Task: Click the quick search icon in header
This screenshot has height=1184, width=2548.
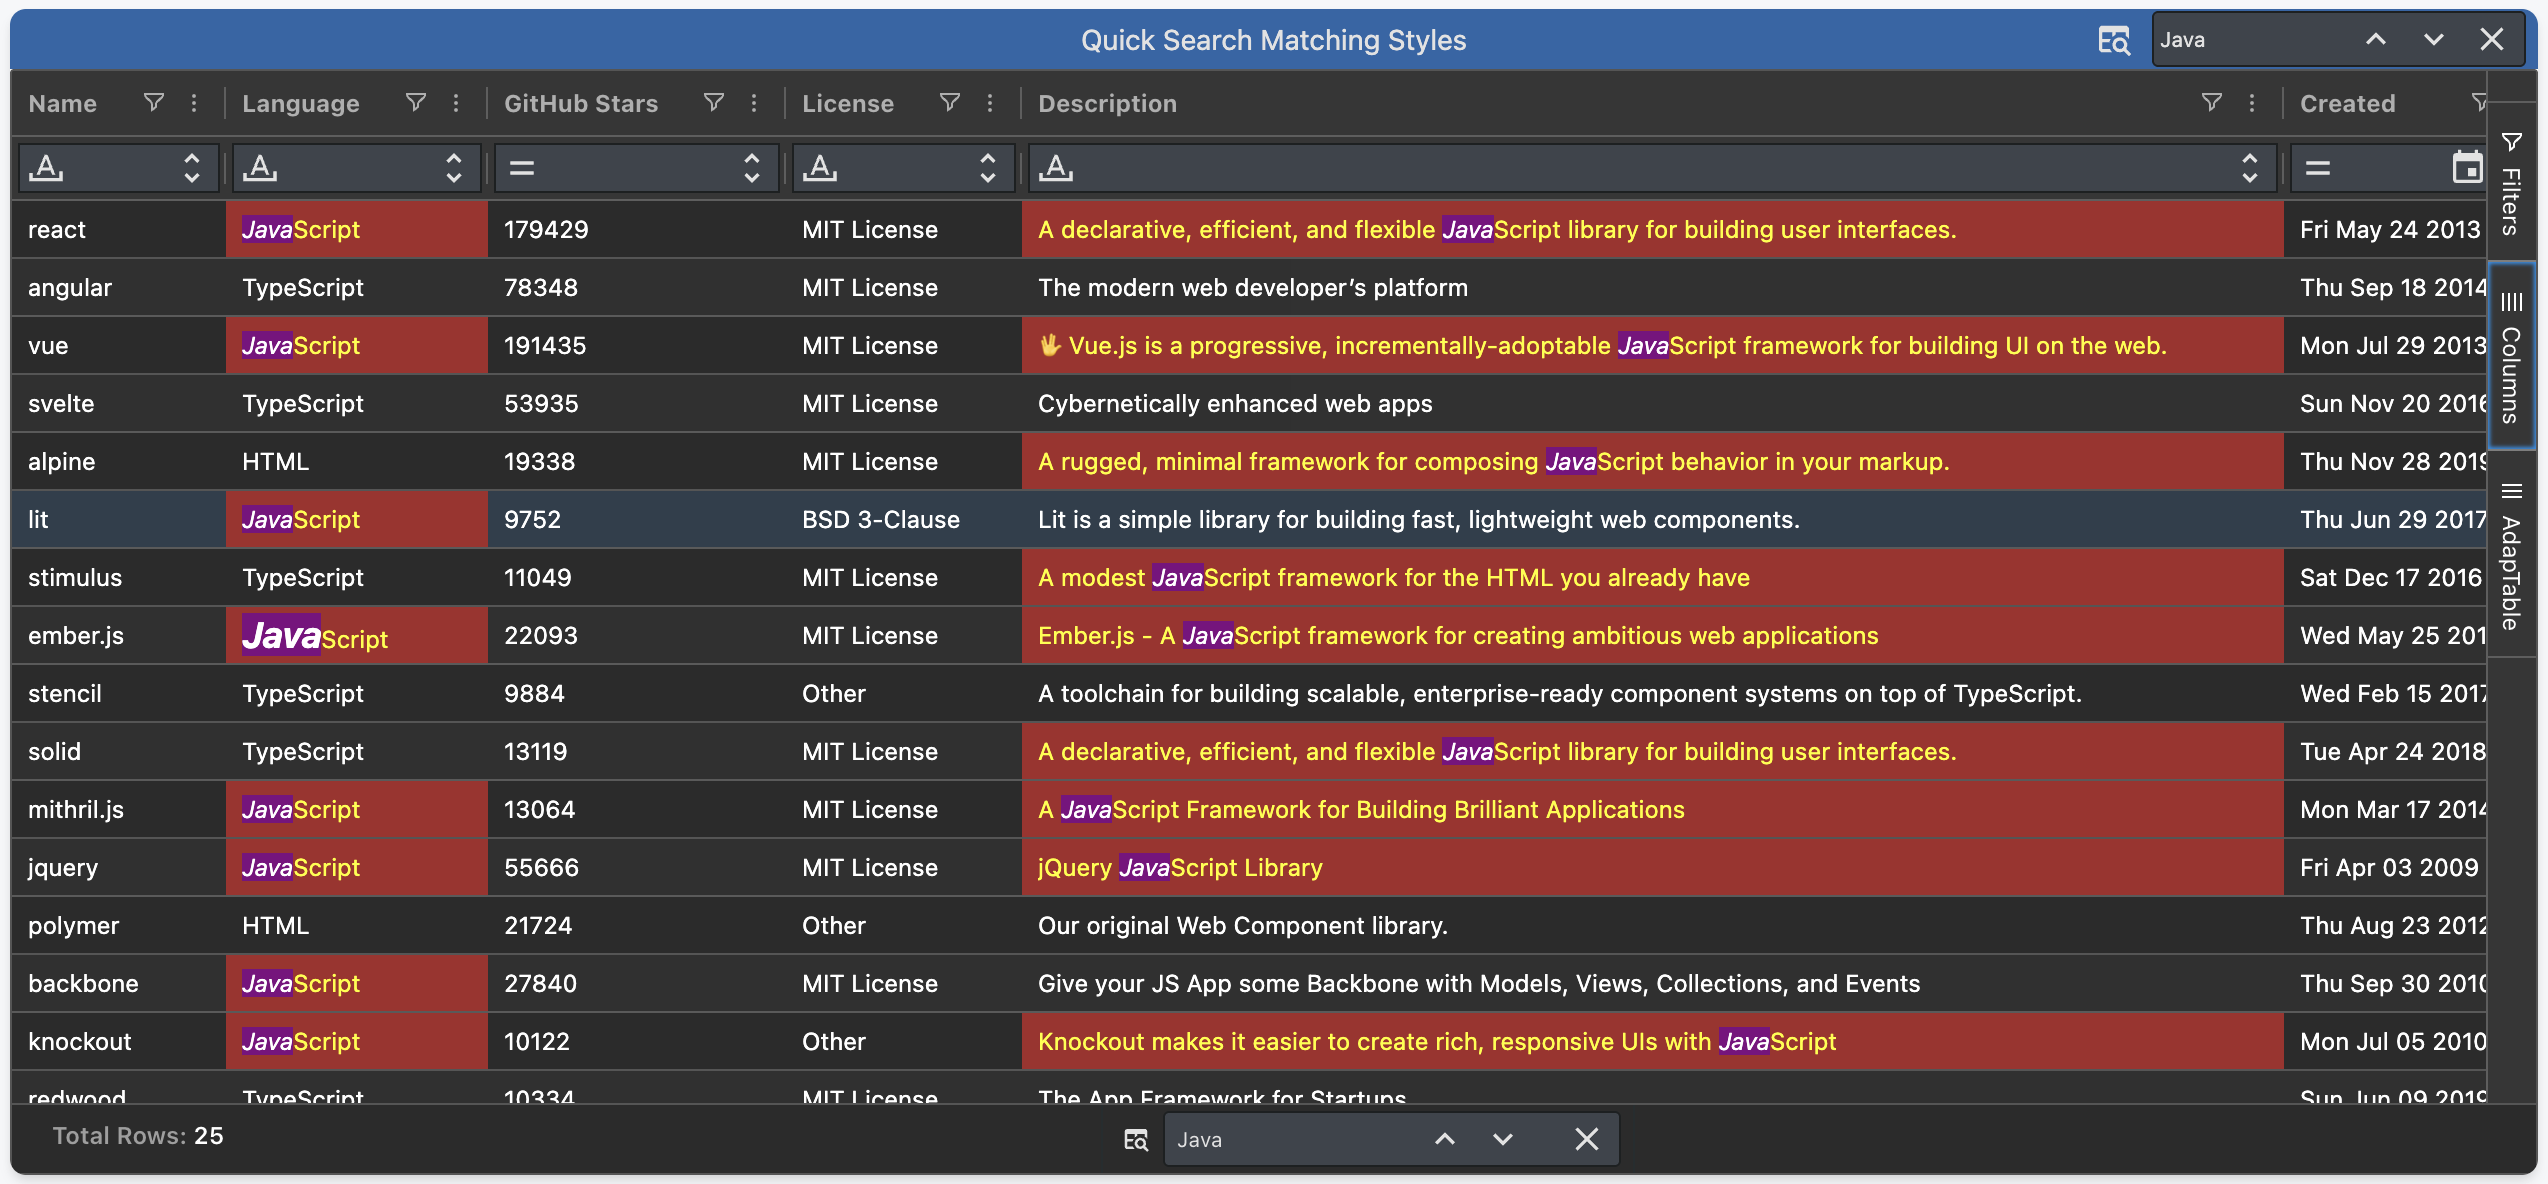Action: coord(2113,40)
